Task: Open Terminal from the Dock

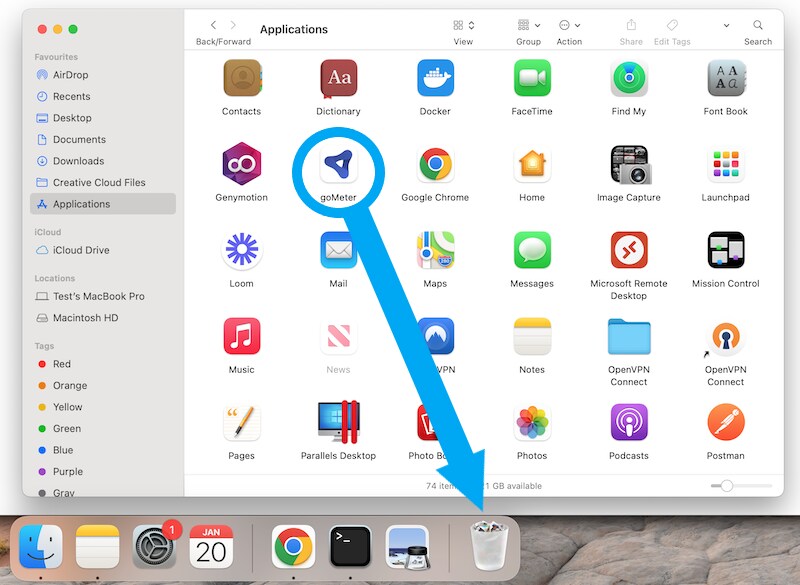Action: [x=351, y=547]
